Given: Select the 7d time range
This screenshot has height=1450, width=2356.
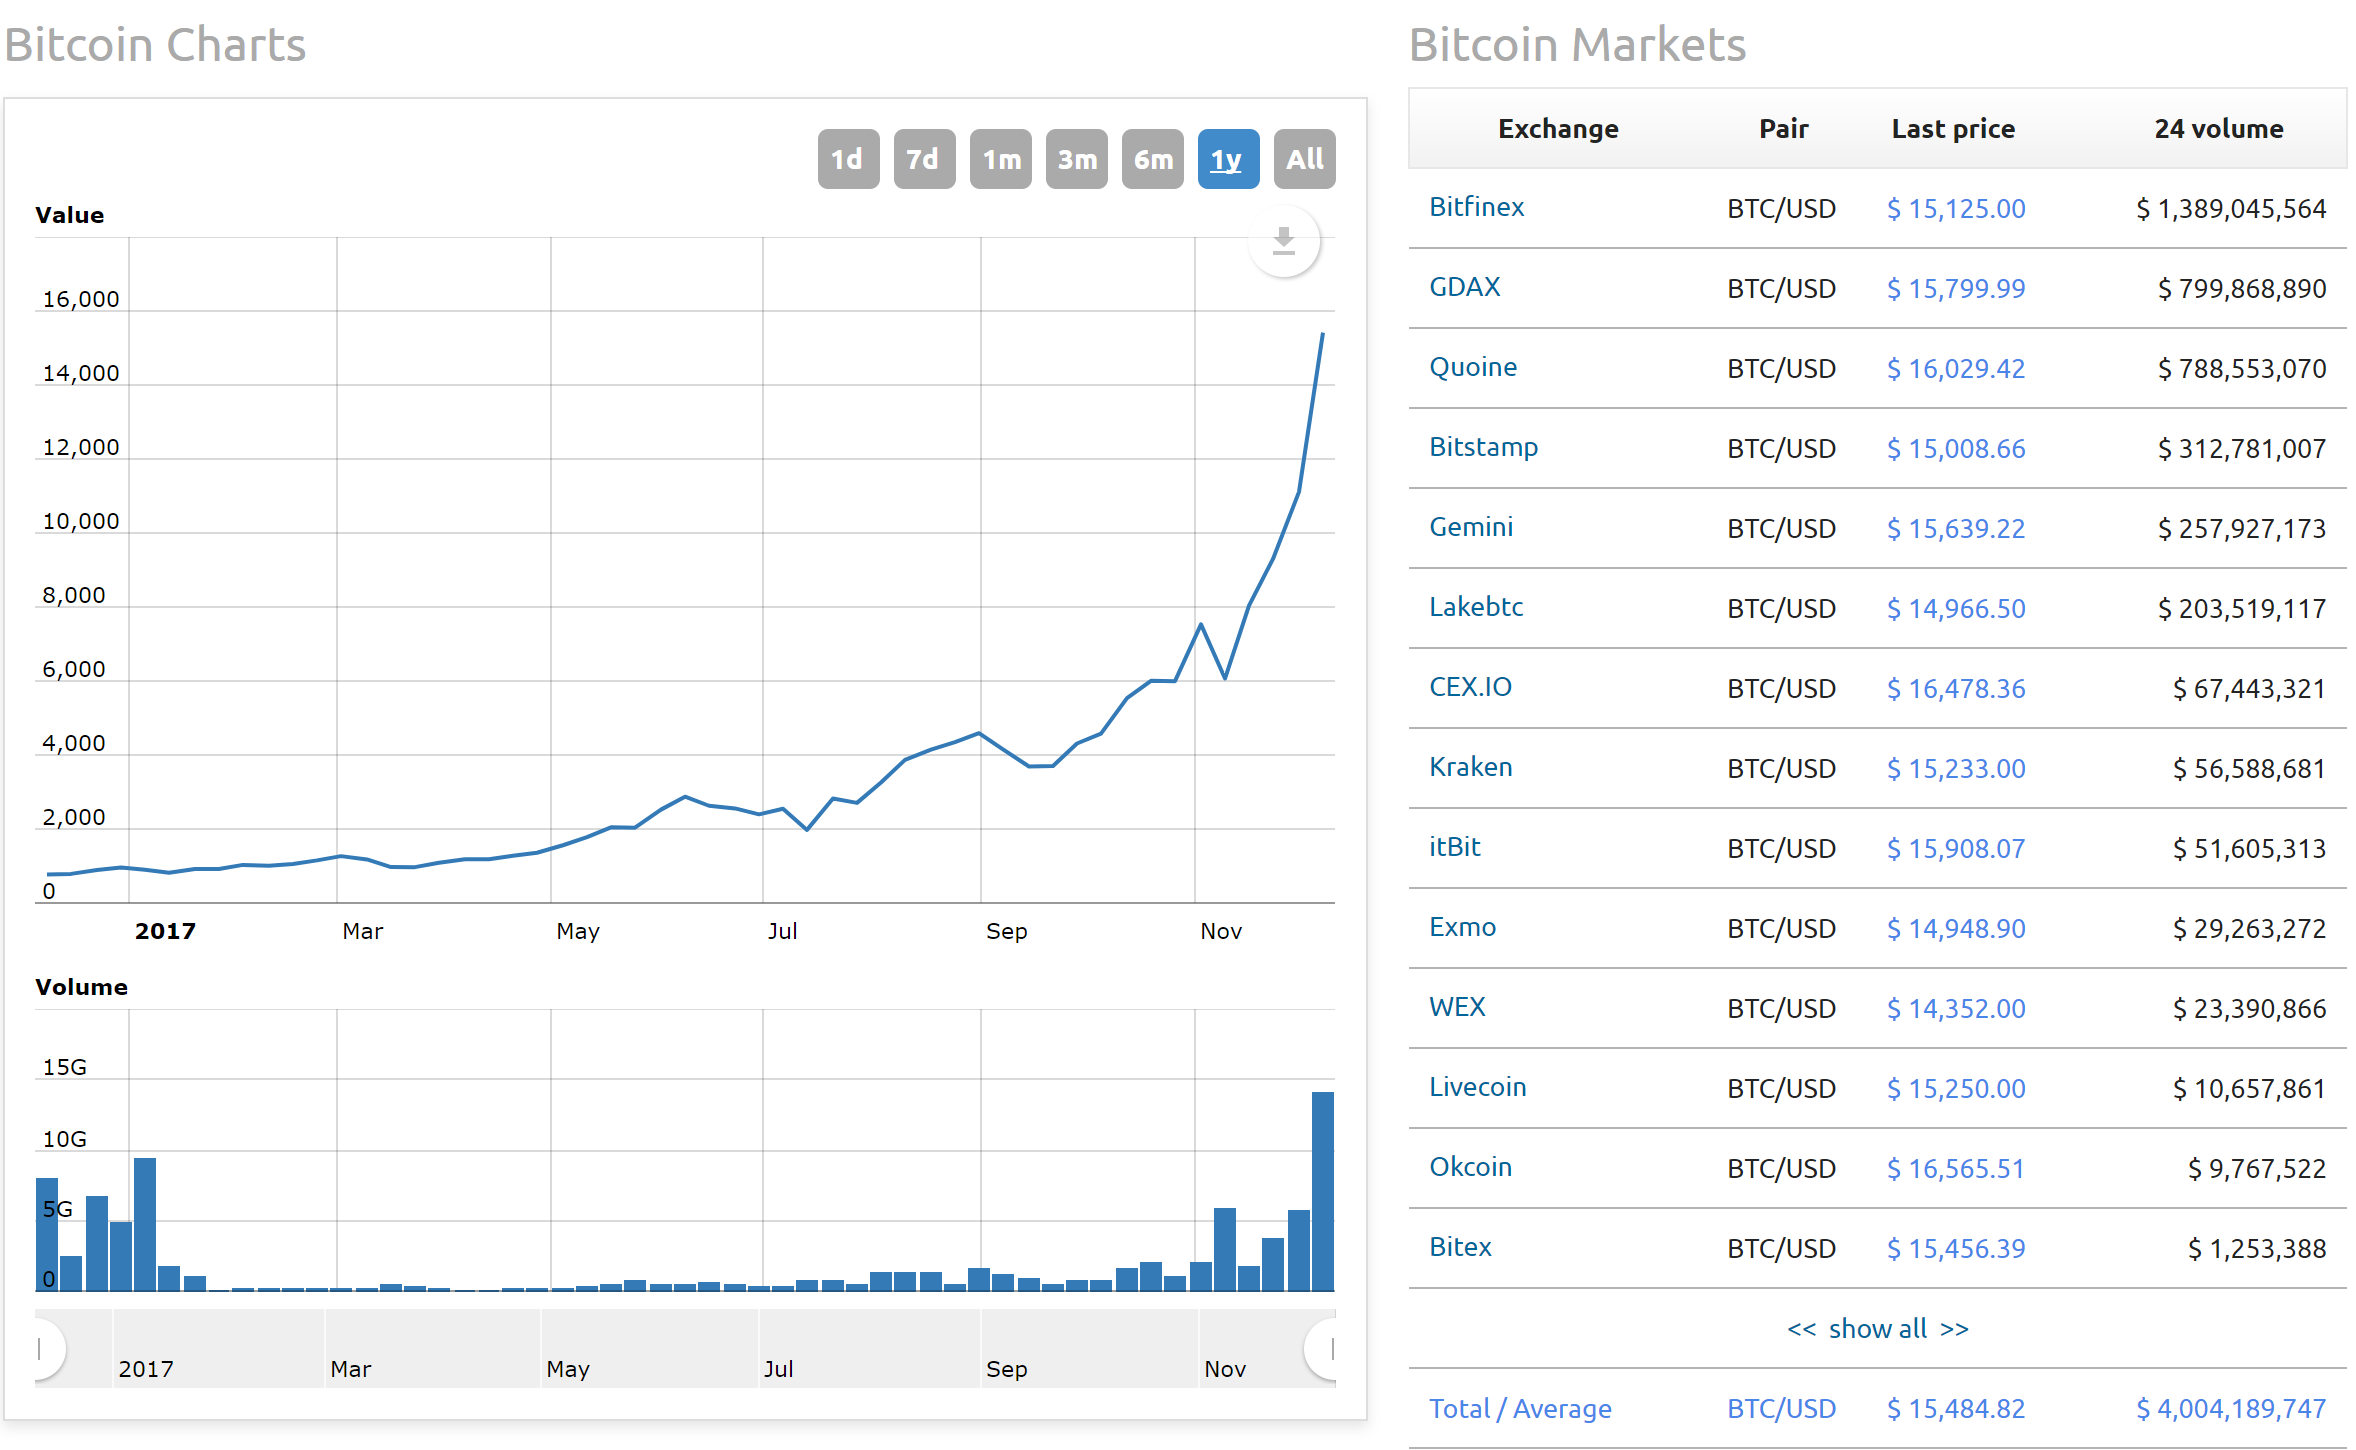Looking at the screenshot, I should point(924,159).
